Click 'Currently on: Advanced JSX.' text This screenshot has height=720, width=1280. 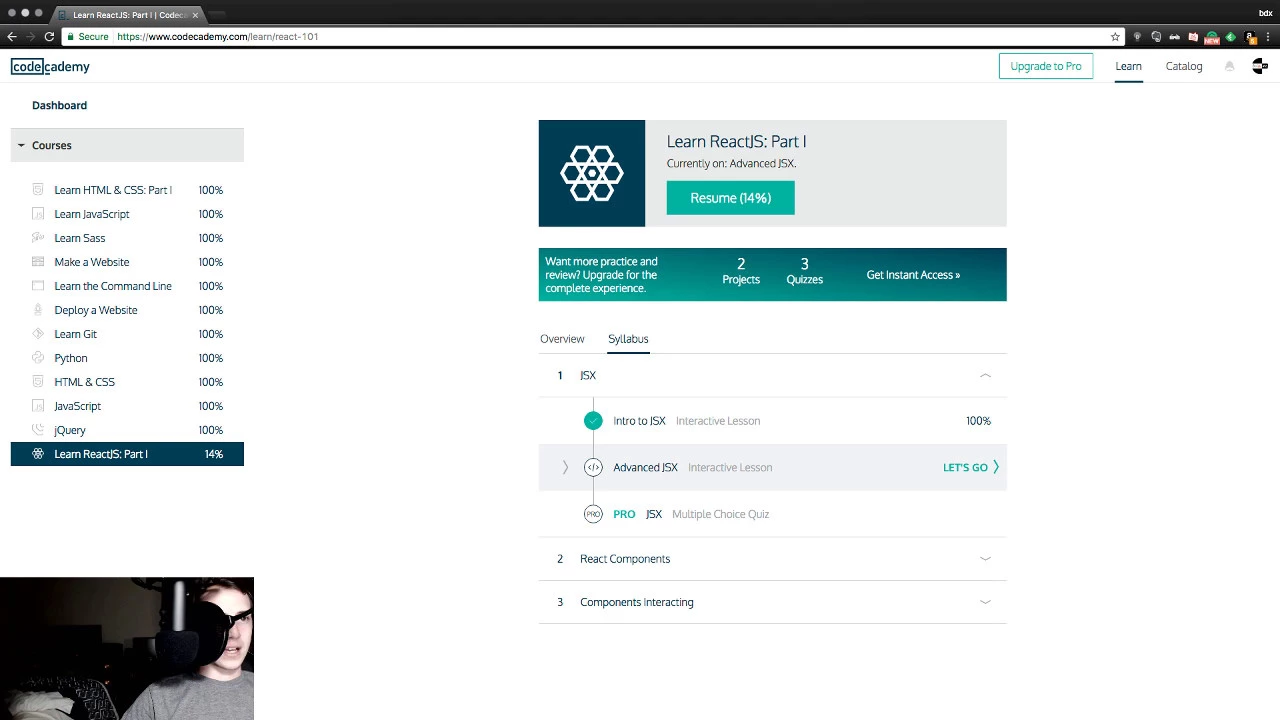[731, 163]
